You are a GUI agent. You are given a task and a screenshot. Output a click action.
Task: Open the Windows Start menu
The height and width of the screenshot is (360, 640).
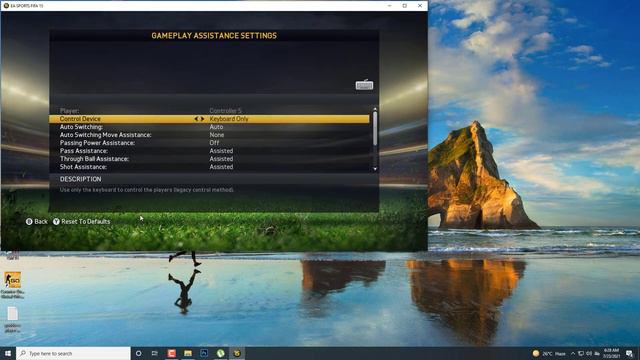click(8, 353)
